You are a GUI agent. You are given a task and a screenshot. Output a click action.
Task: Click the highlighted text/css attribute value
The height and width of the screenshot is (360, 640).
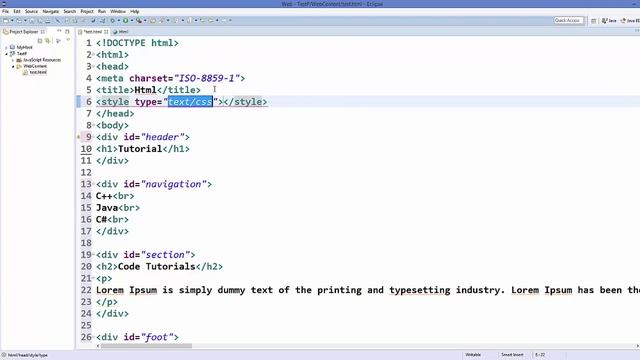click(x=190, y=102)
